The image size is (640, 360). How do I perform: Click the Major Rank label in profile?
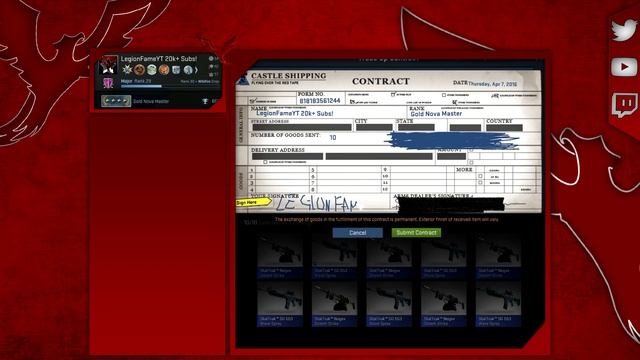pos(136,81)
